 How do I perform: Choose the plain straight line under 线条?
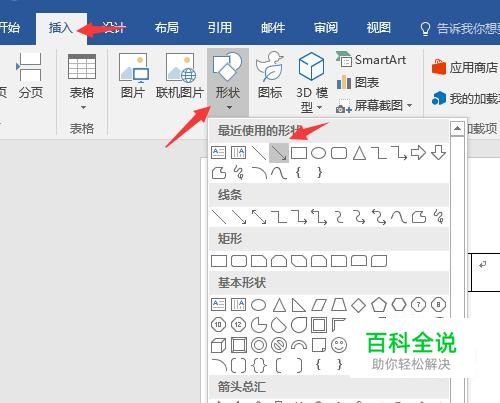tap(219, 217)
